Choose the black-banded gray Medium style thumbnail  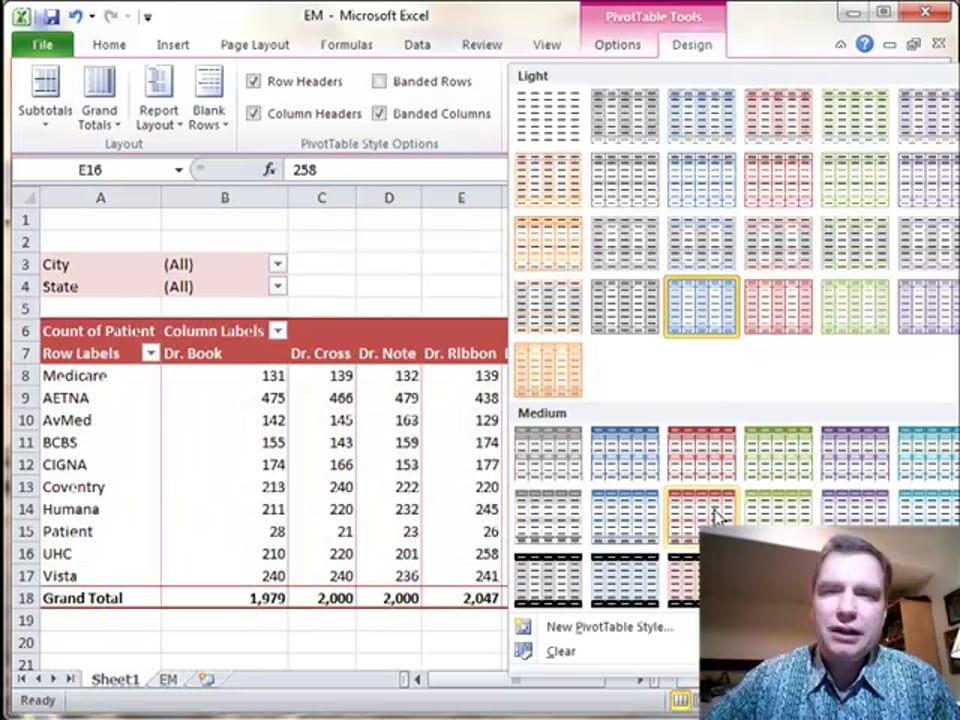(548, 580)
